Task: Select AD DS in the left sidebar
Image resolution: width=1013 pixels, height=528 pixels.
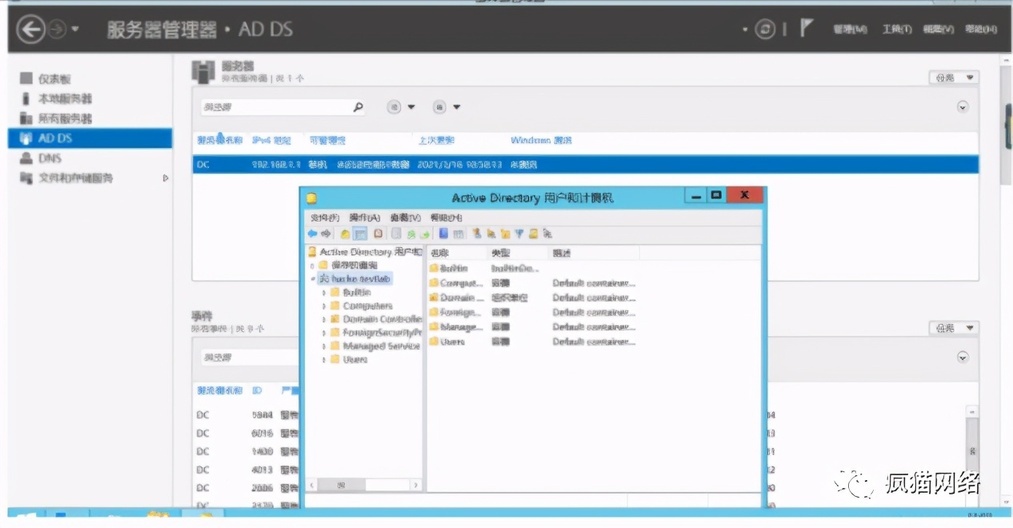Action: coord(90,138)
